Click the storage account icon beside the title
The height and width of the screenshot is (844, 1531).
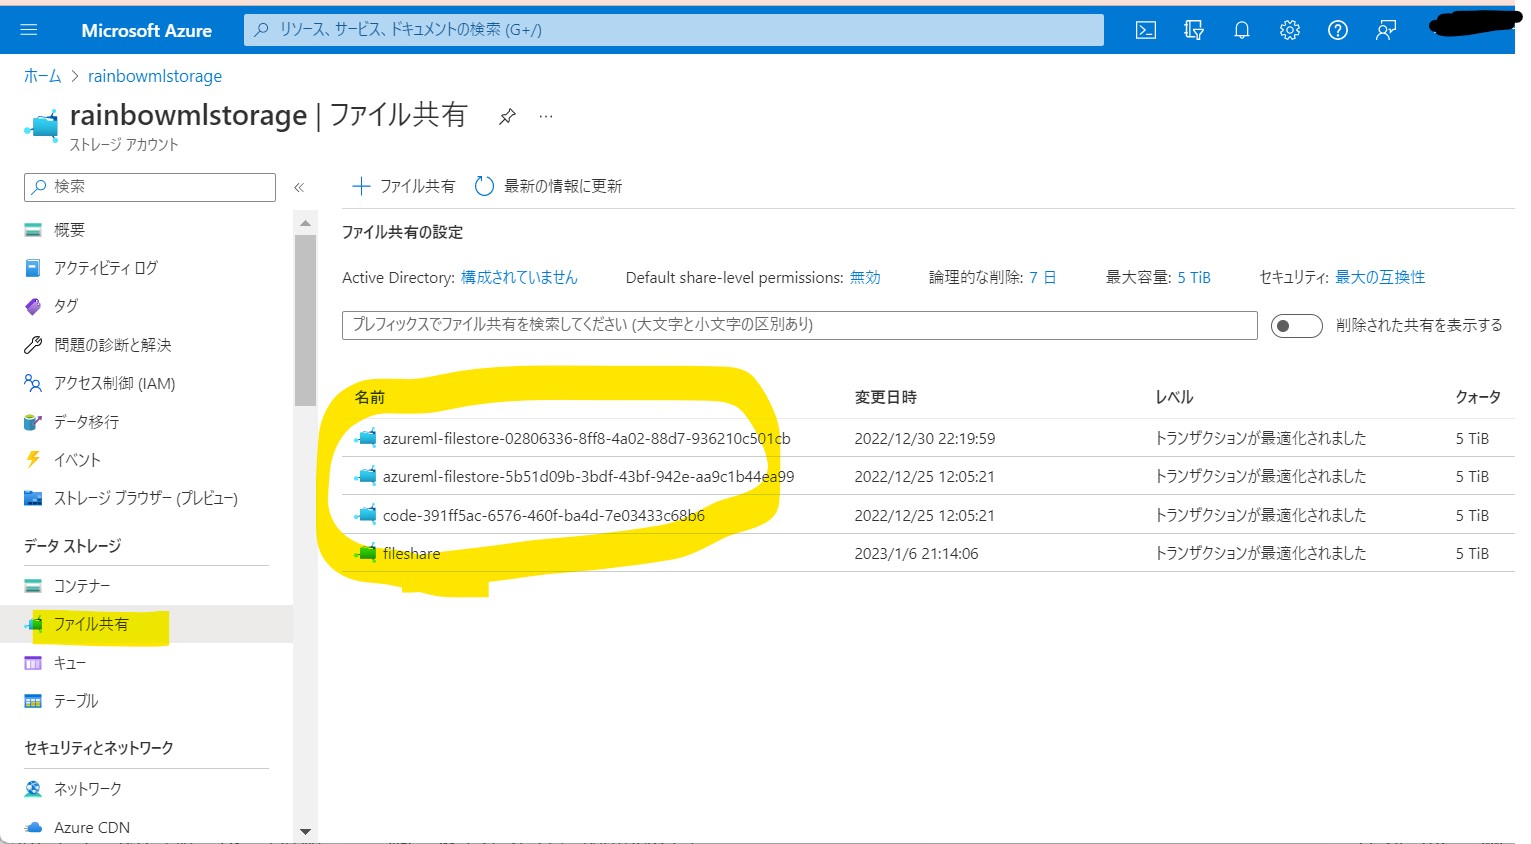(42, 126)
